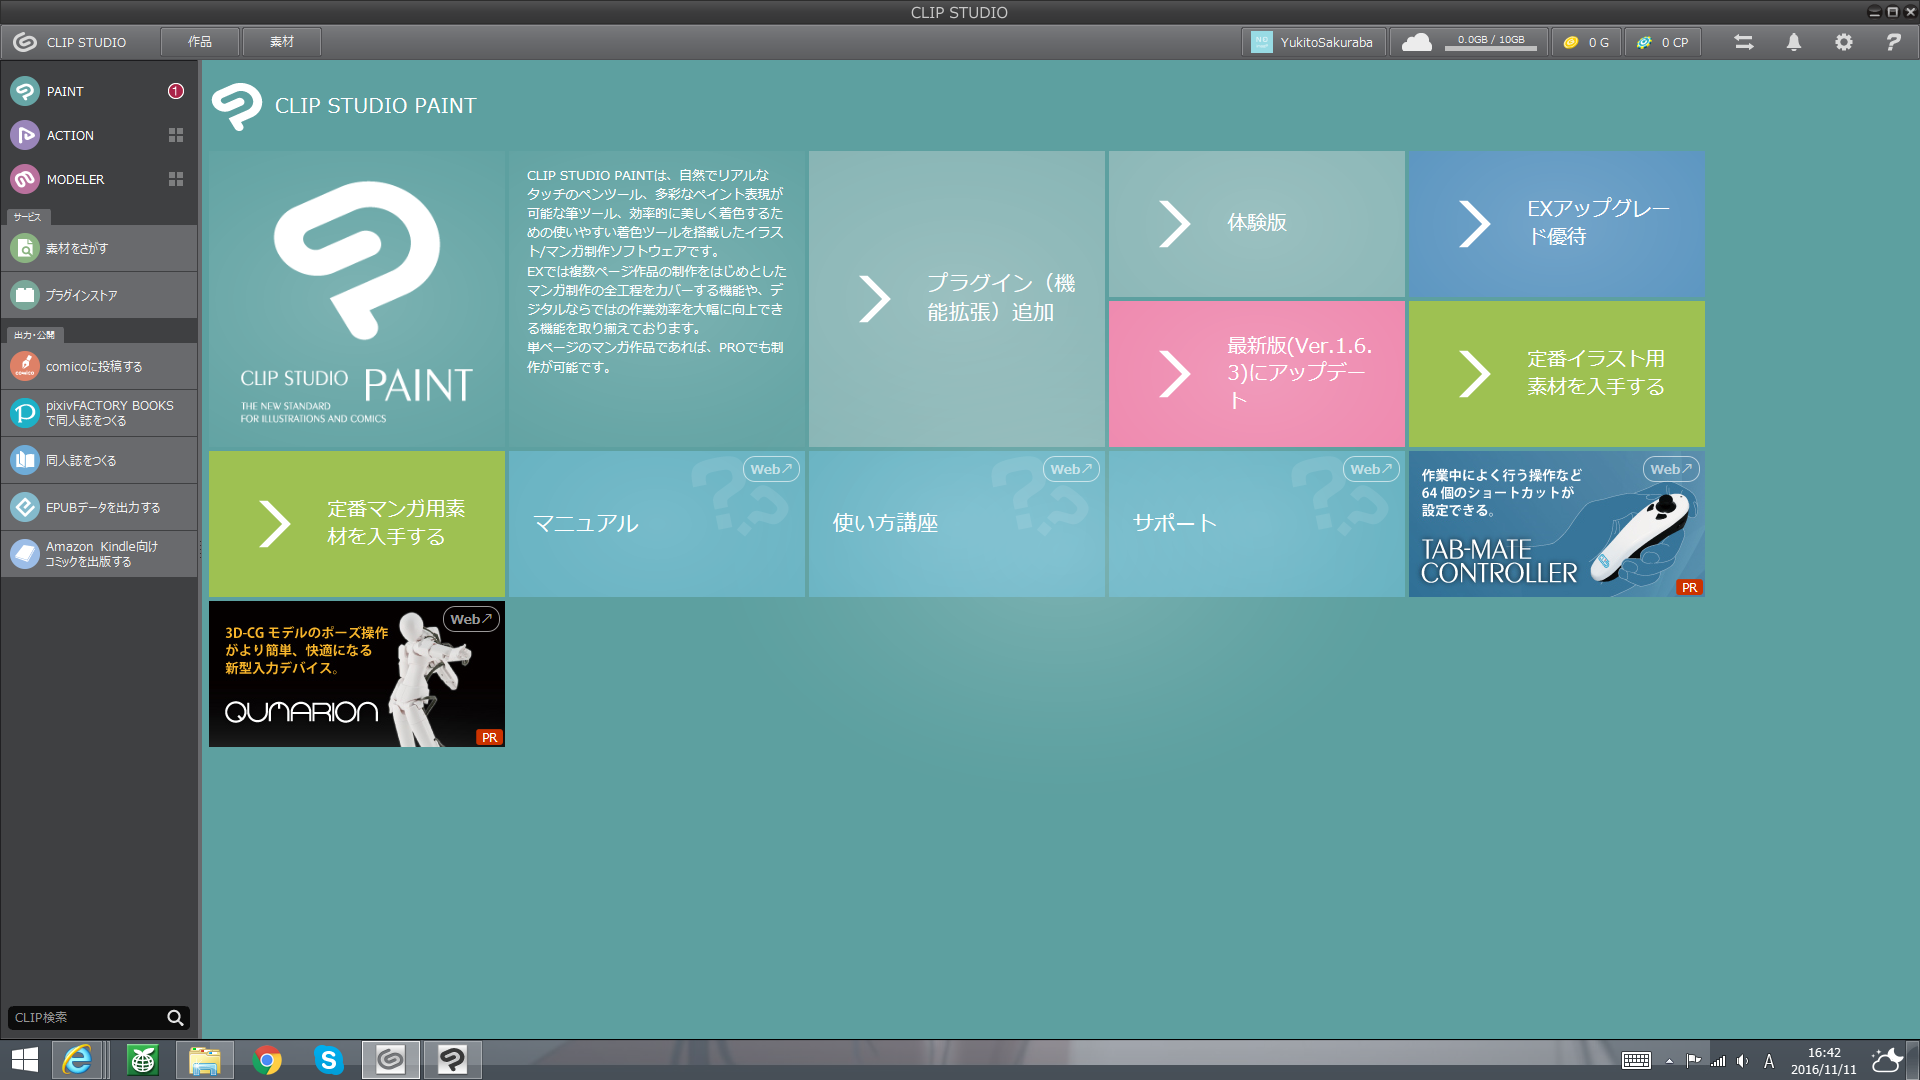Open File Explorer from taskbar
Viewport: 1920px width, 1080px height.
tap(205, 1060)
